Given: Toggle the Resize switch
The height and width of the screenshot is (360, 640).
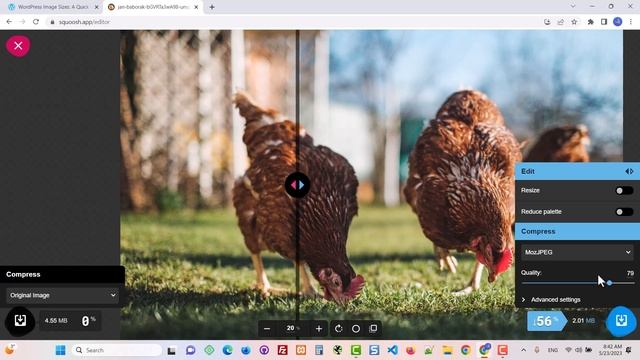Looking at the screenshot, I should pyautogui.click(x=624, y=191).
